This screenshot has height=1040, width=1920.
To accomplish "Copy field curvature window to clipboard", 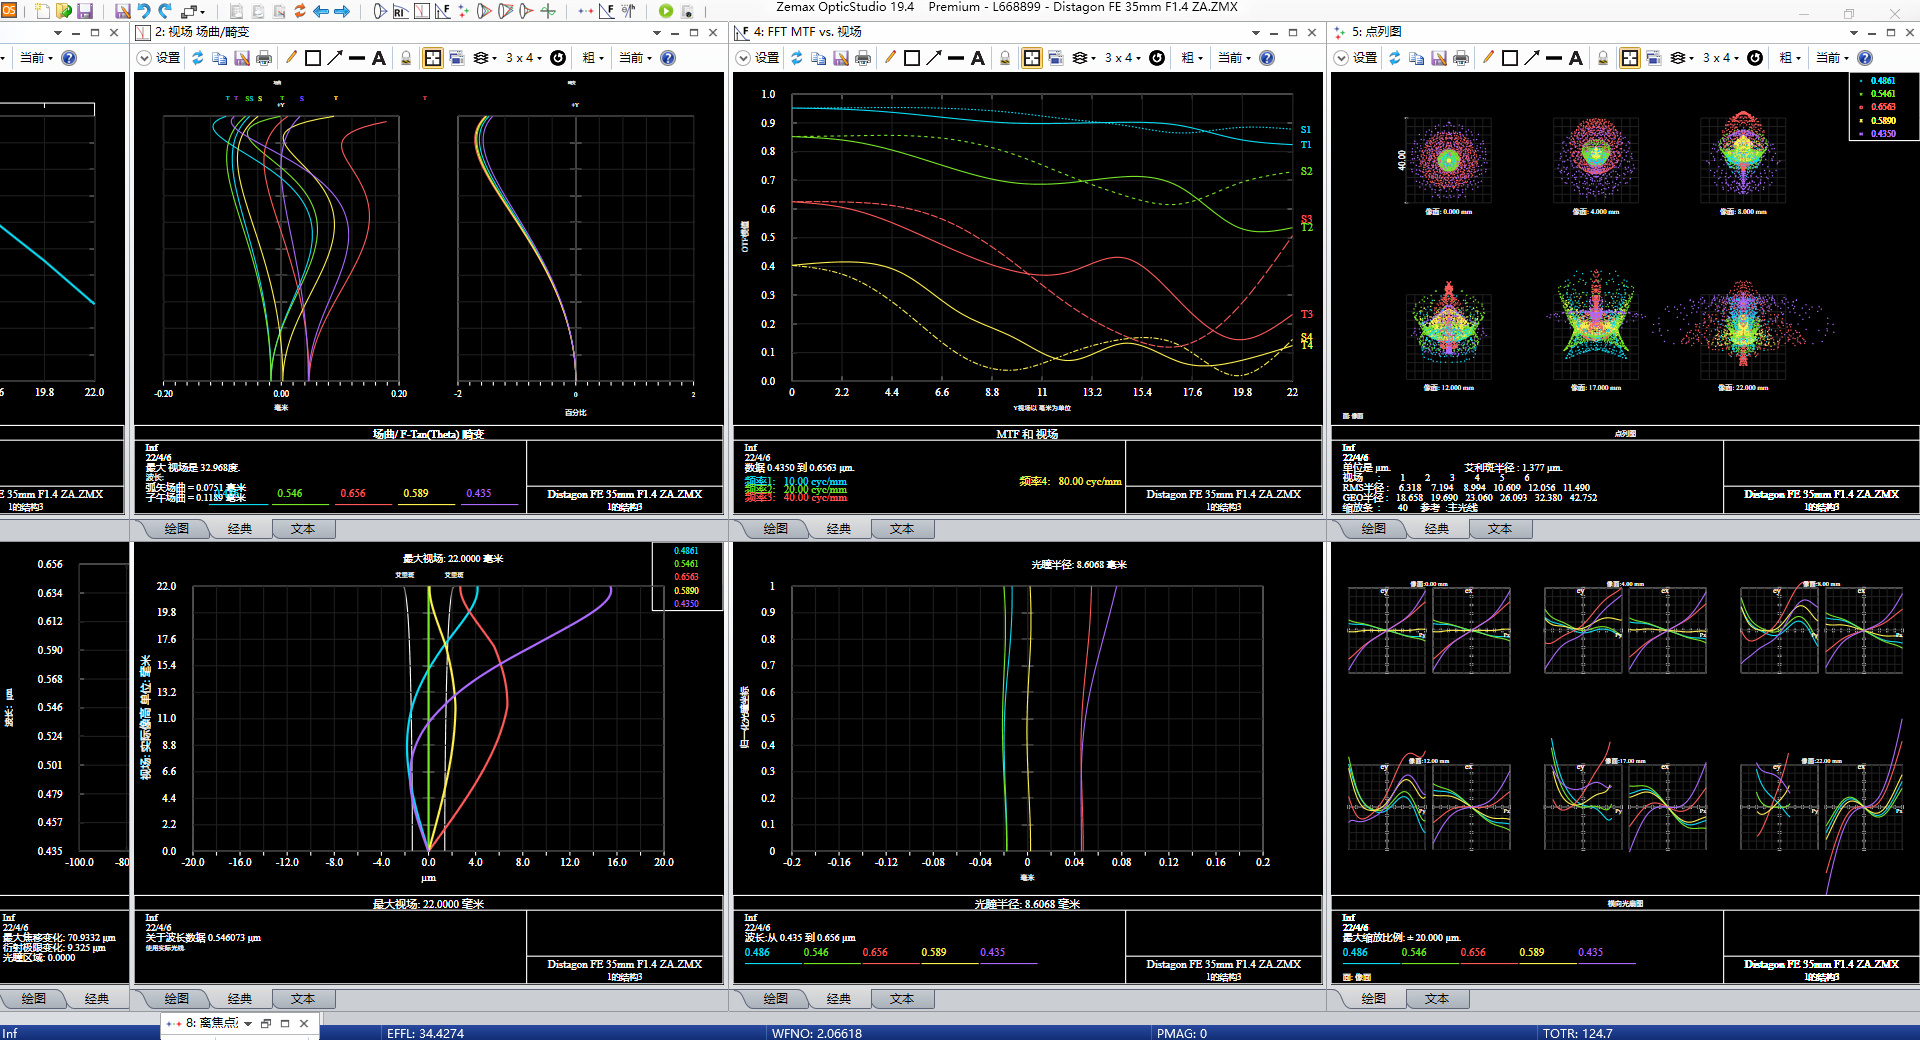I will (220, 58).
